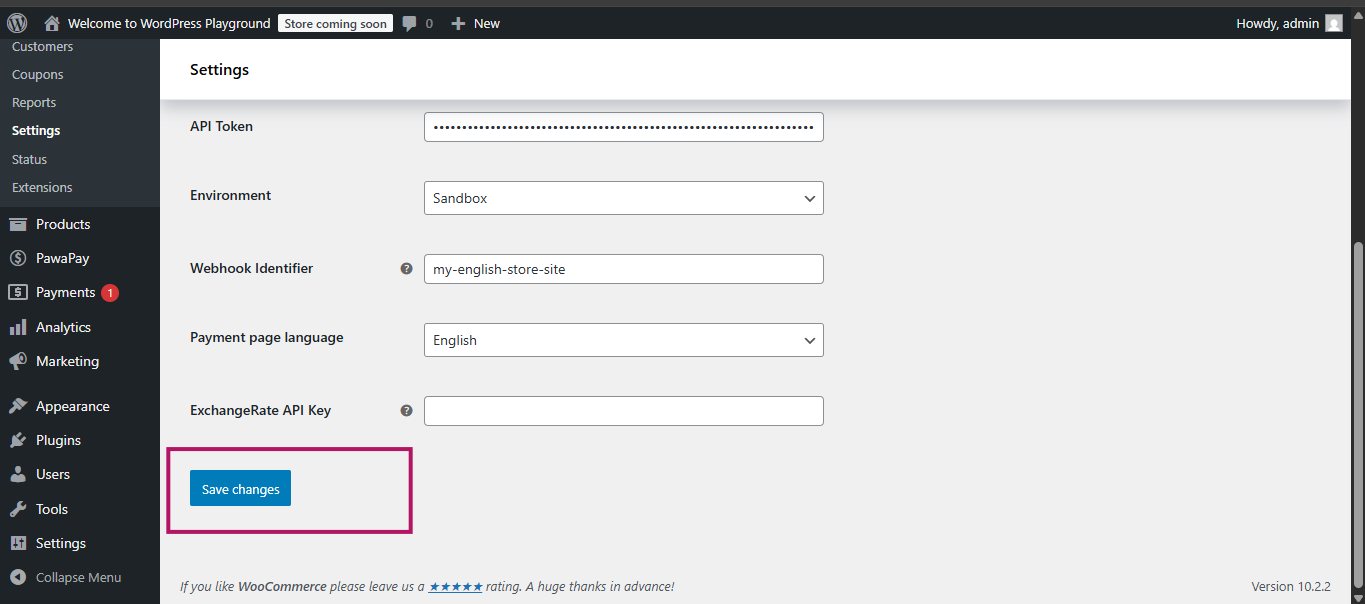Viewport: 1365px width, 604px height.
Task: Click the PawaPay dollar icon
Action: (x=18, y=258)
